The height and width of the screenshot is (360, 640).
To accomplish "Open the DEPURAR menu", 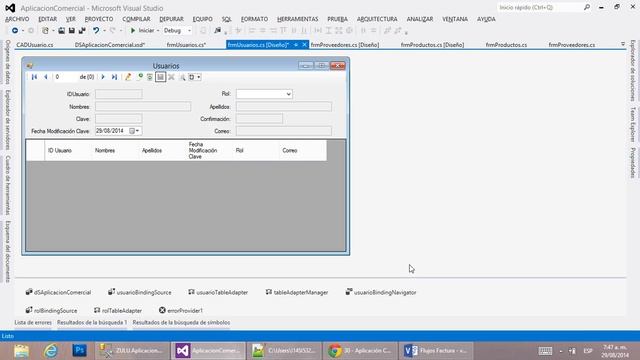I will click(171, 19).
